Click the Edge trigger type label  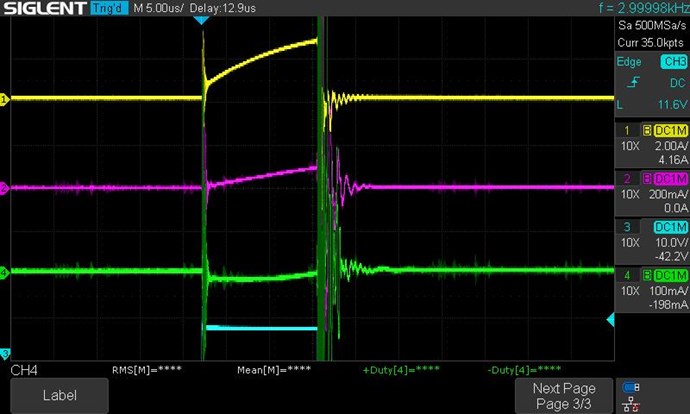629,62
